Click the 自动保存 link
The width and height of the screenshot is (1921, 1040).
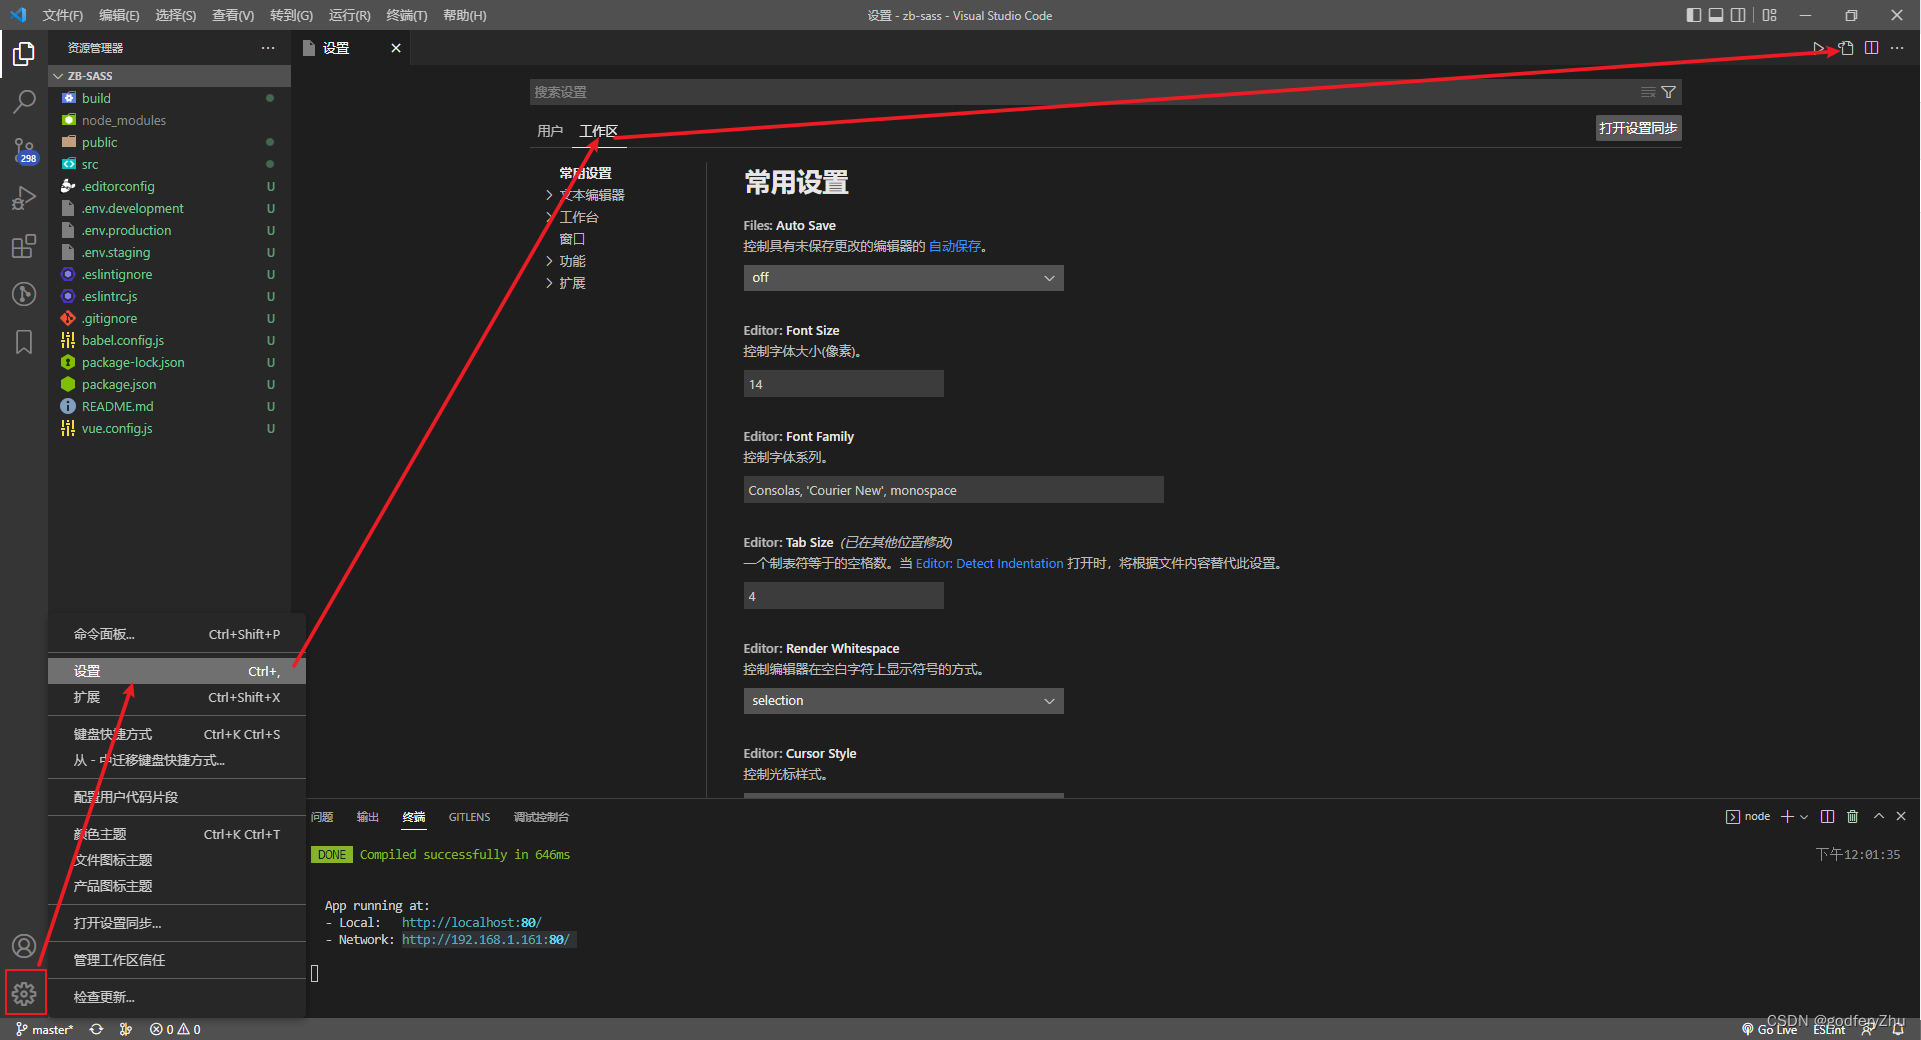(955, 246)
